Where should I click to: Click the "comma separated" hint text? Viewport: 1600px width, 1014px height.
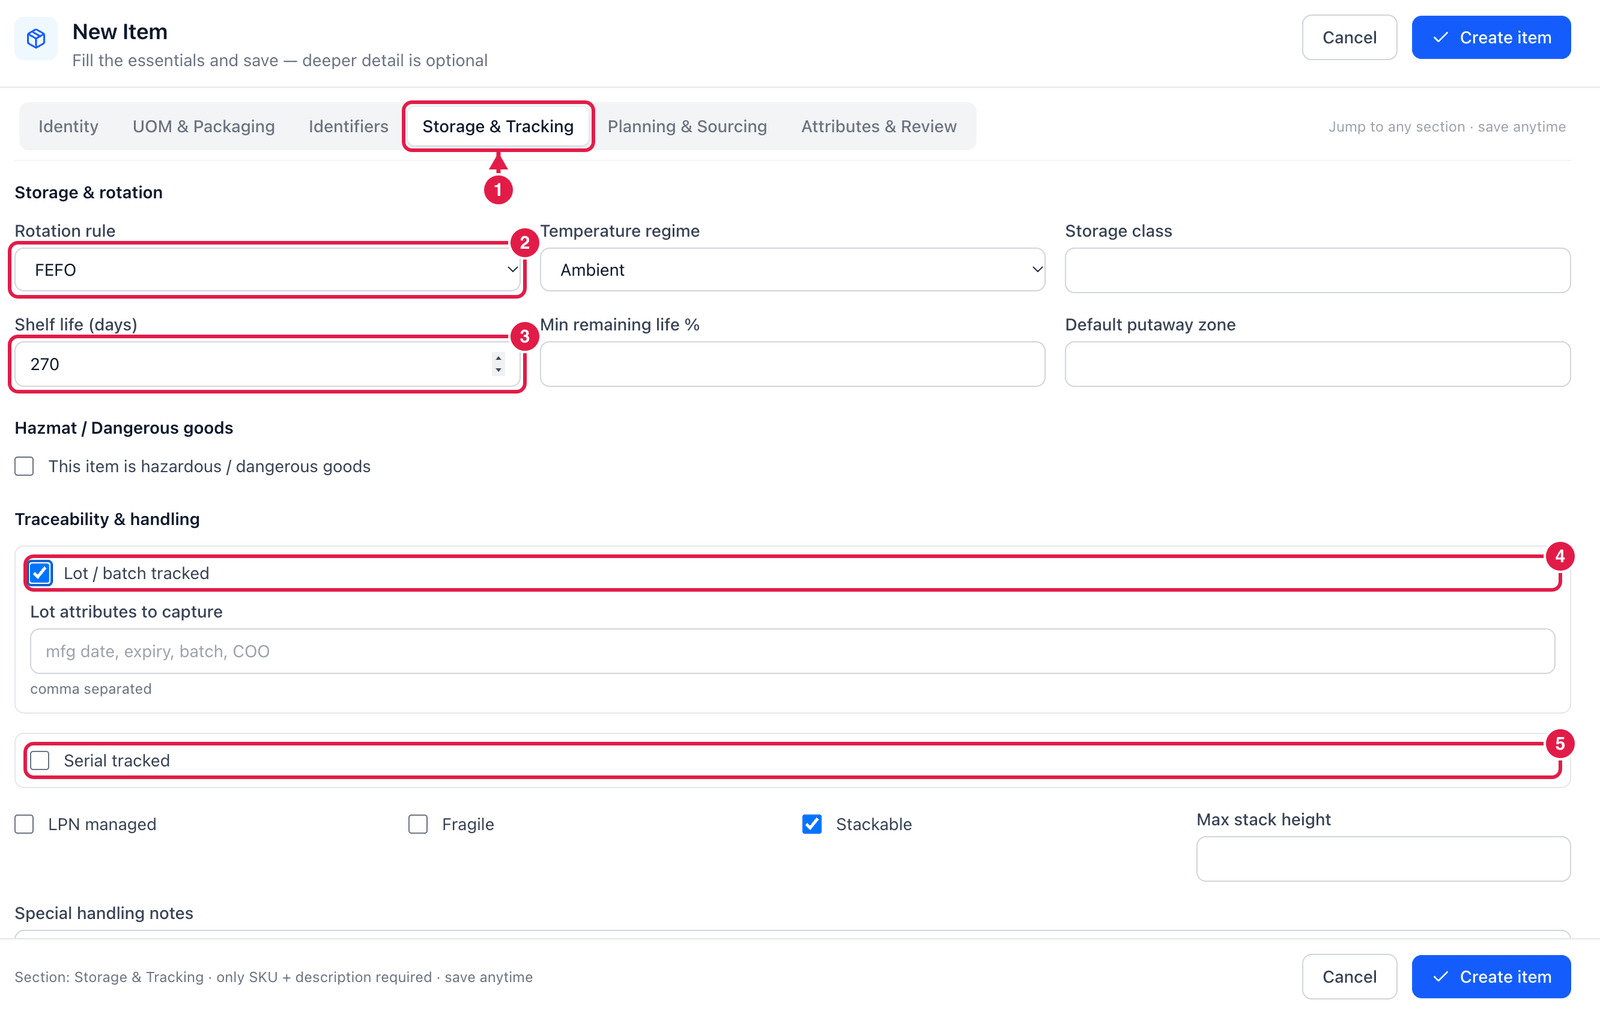tap(91, 689)
